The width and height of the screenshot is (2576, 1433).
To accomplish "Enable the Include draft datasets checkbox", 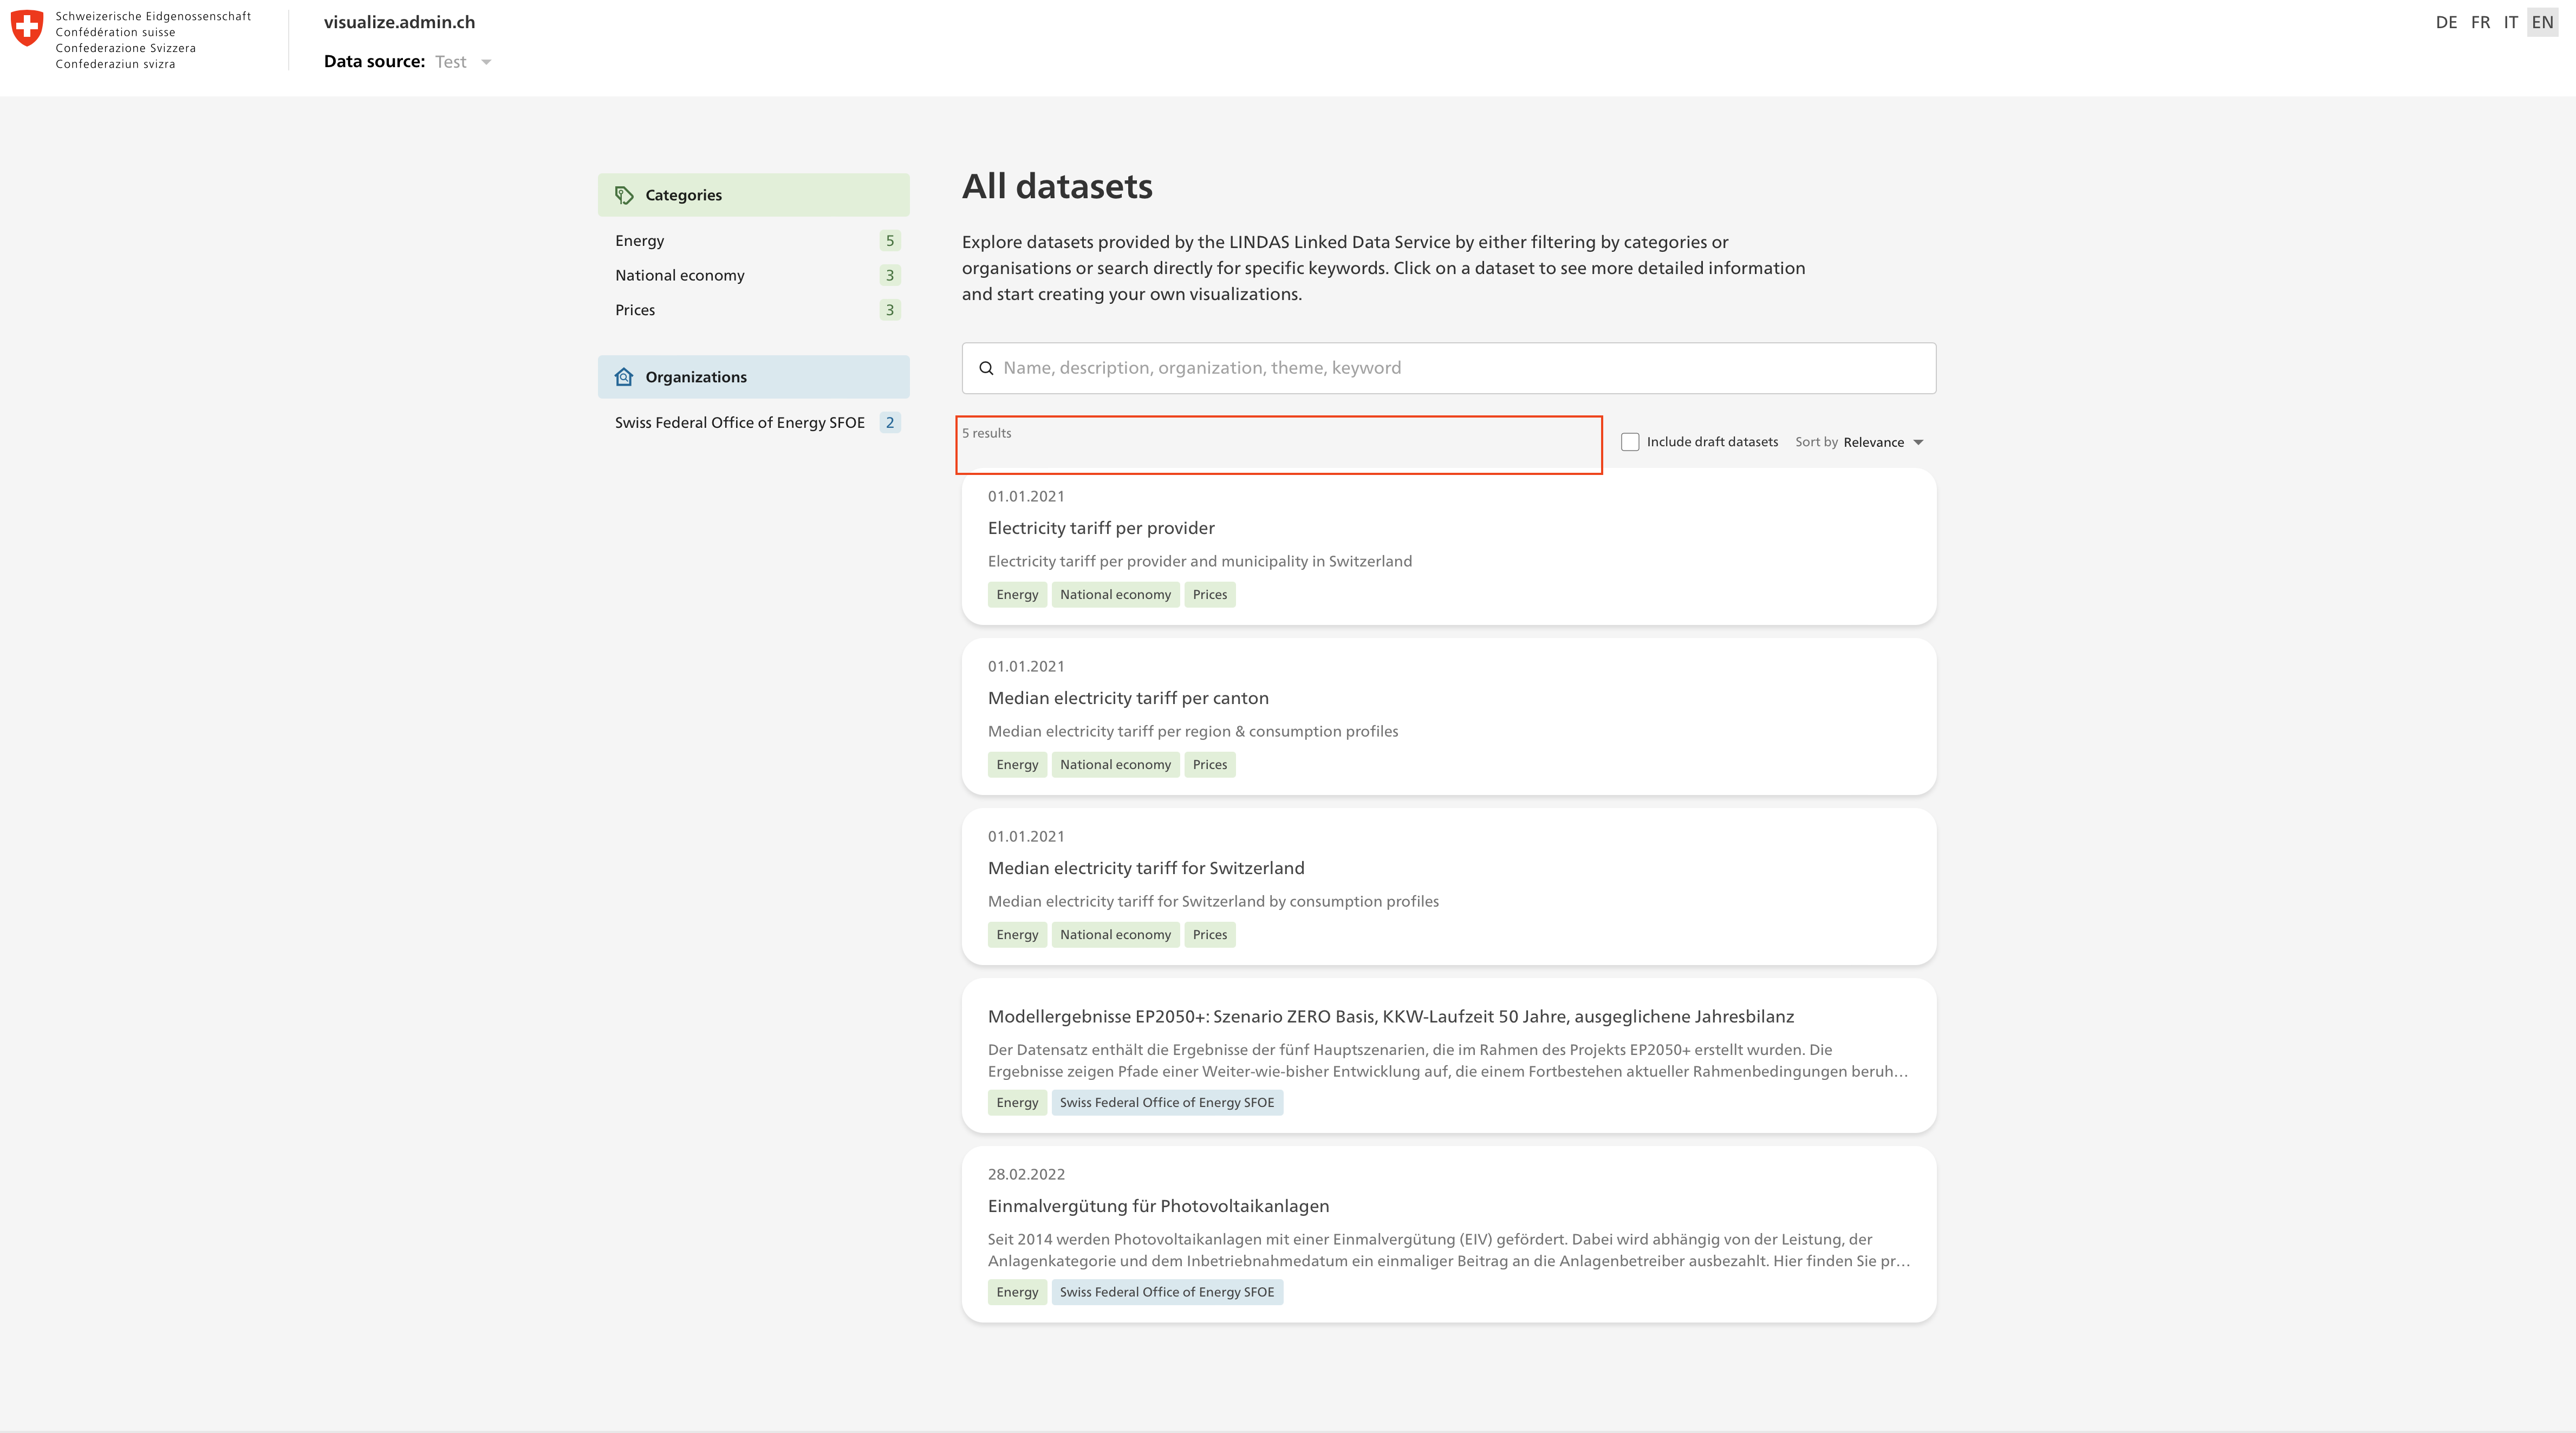I will (x=1629, y=441).
